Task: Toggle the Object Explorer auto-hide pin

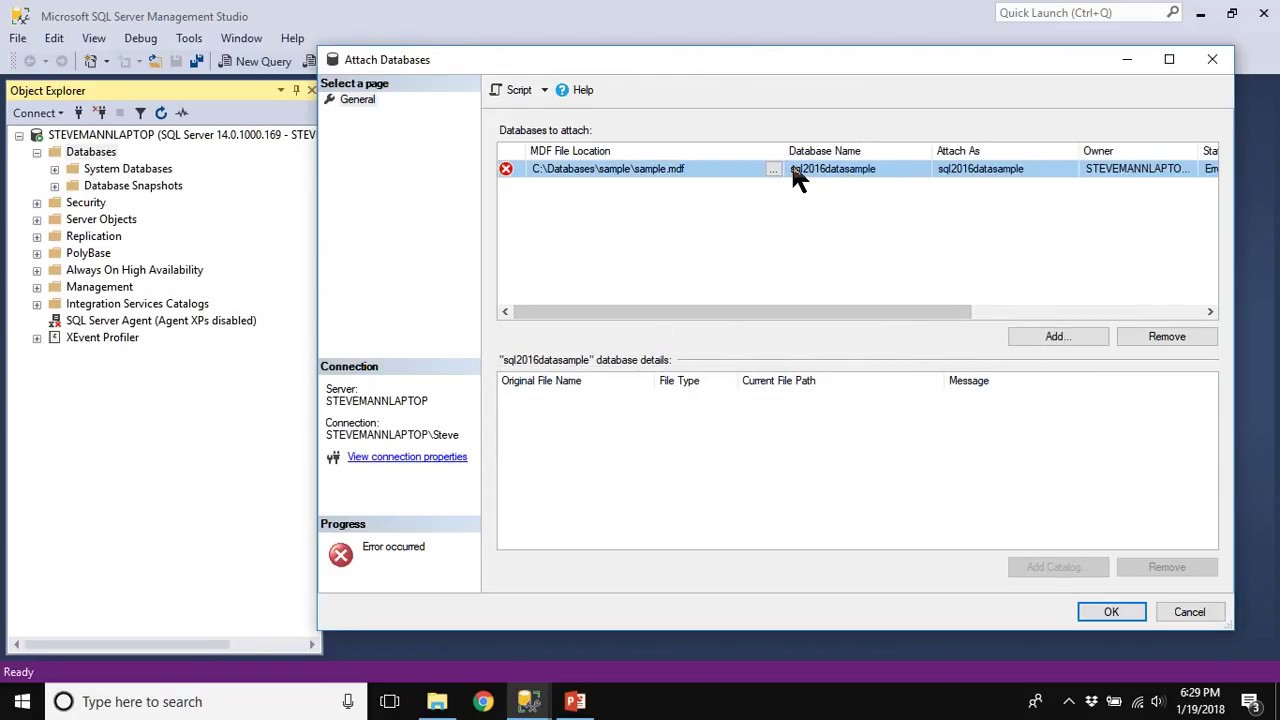Action: point(296,90)
